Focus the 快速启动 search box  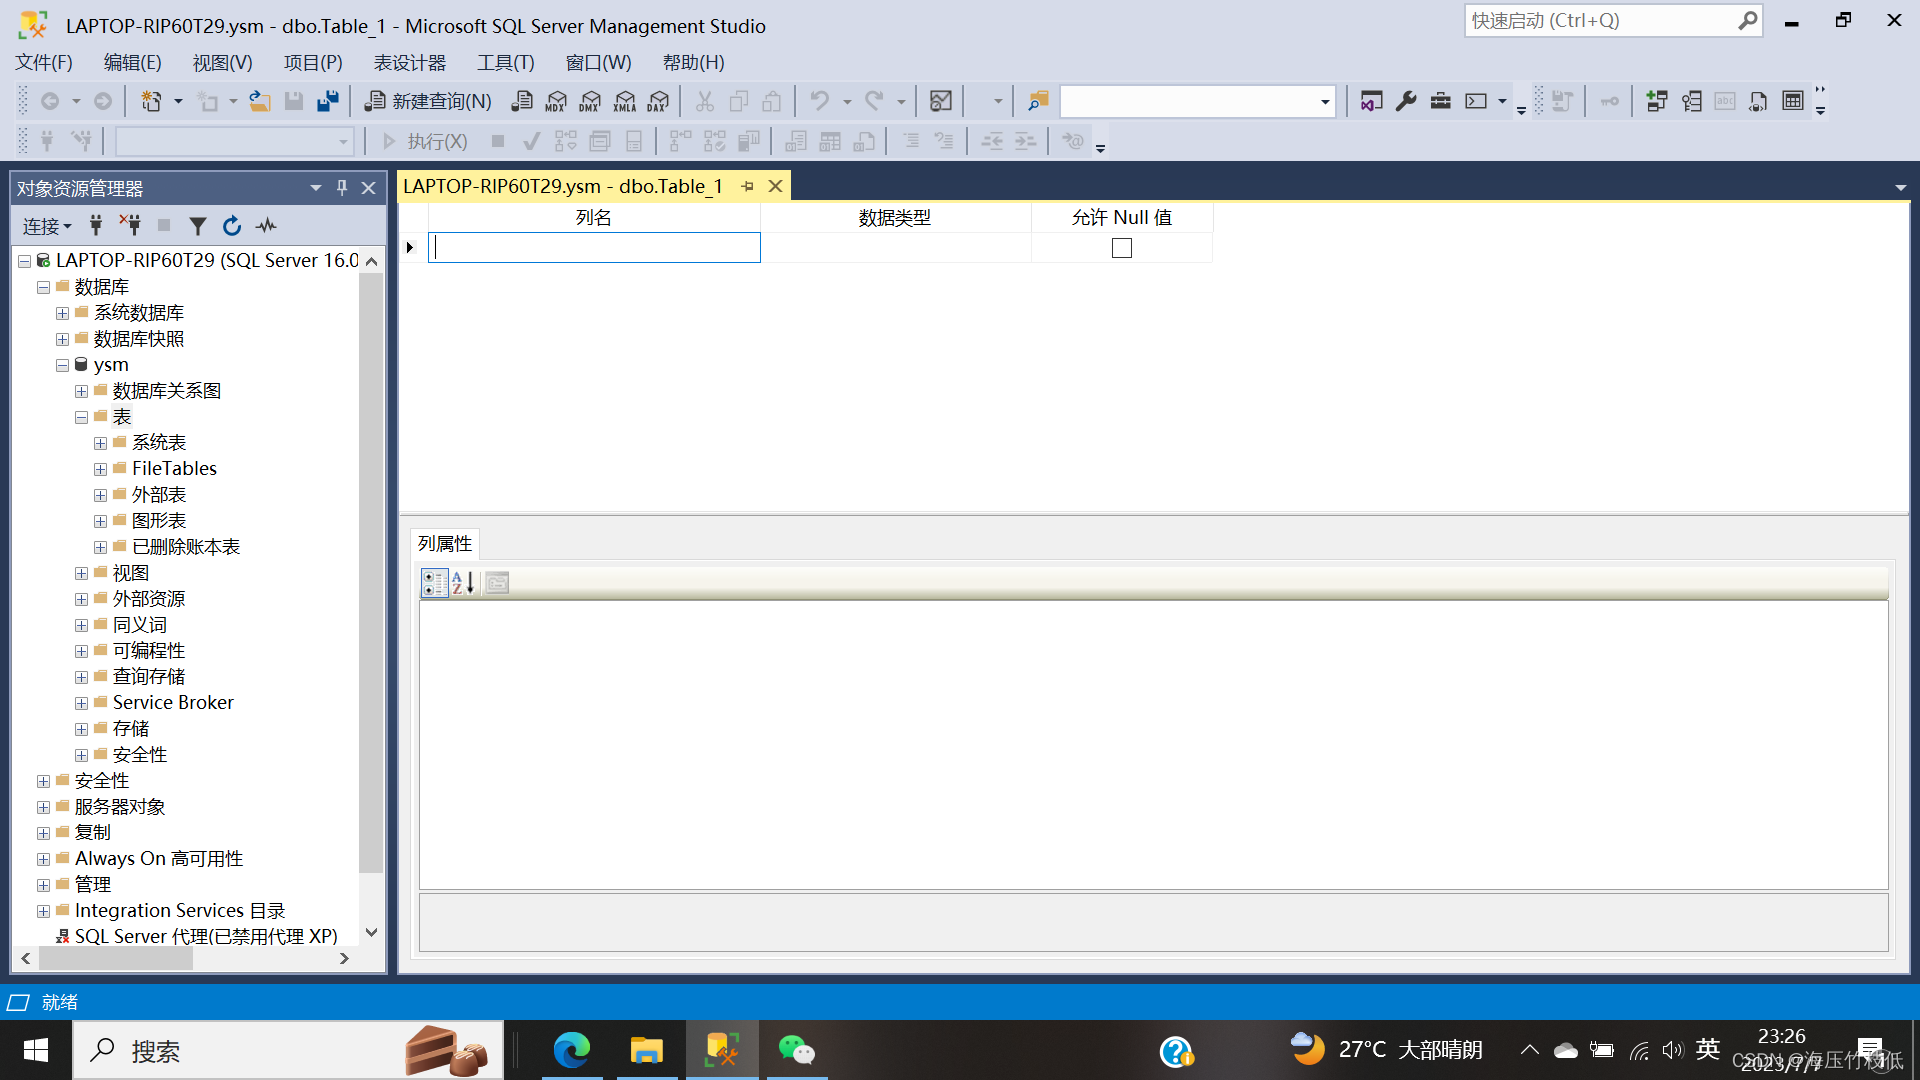pyautogui.click(x=1603, y=20)
